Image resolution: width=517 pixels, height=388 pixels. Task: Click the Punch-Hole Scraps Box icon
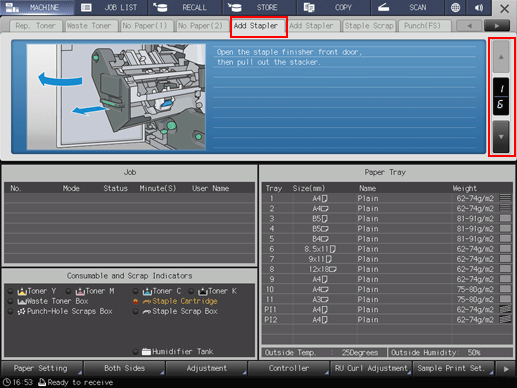click(21, 311)
